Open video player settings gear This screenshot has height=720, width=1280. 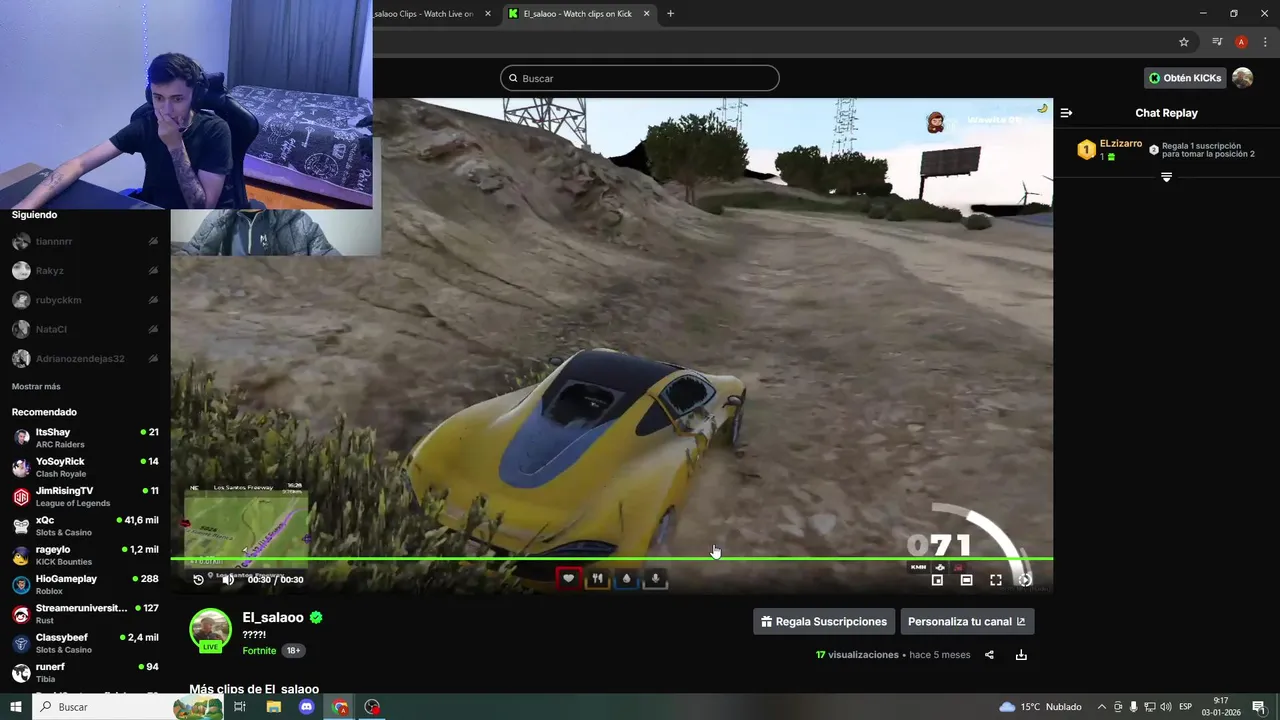[1025, 580]
